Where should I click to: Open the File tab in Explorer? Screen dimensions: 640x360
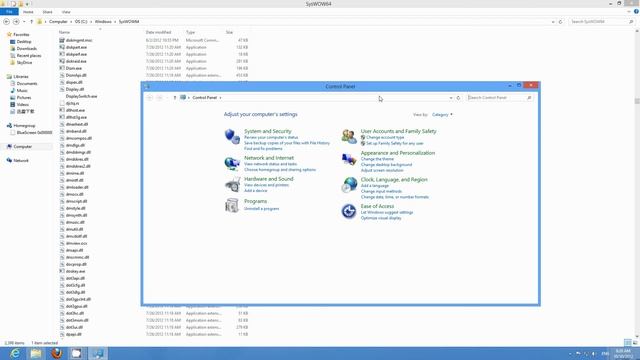9,12
